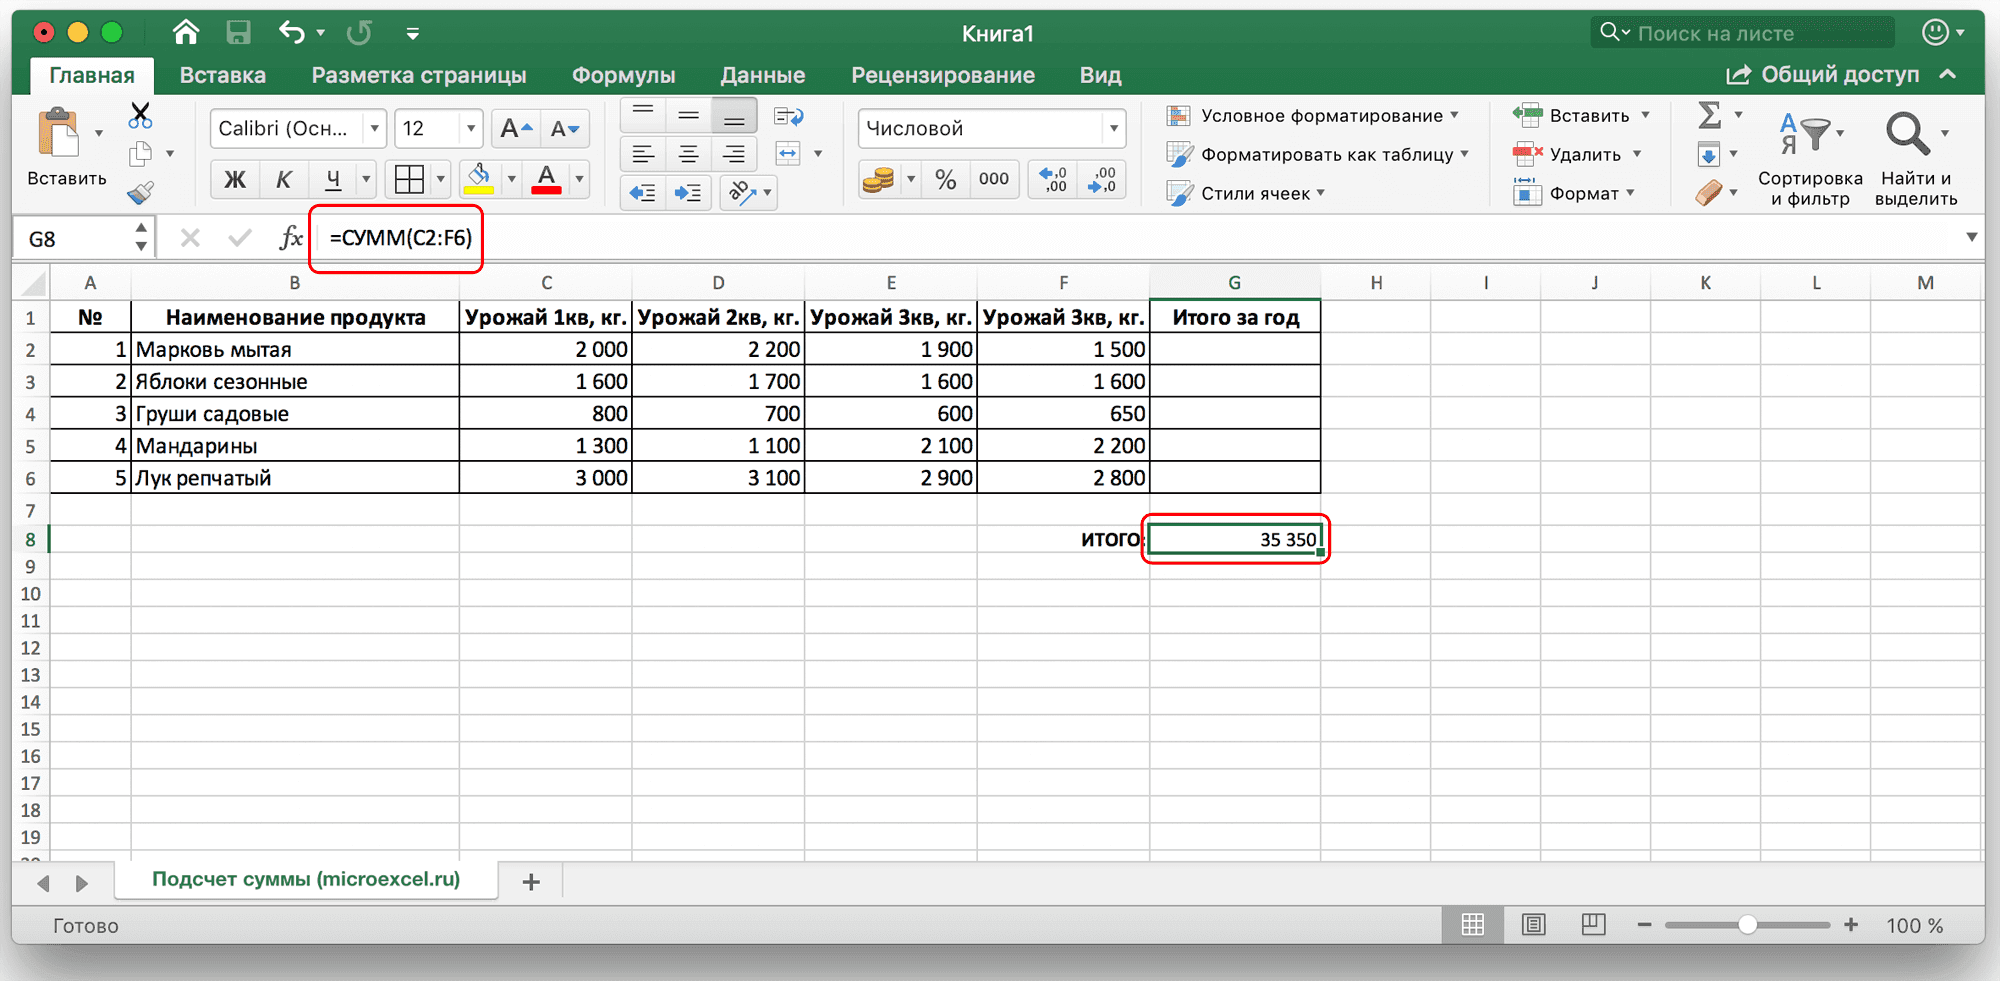This screenshot has height=981, width=2000.
Task: Enable wrap text alignment option
Action: (x=789, y=115)
